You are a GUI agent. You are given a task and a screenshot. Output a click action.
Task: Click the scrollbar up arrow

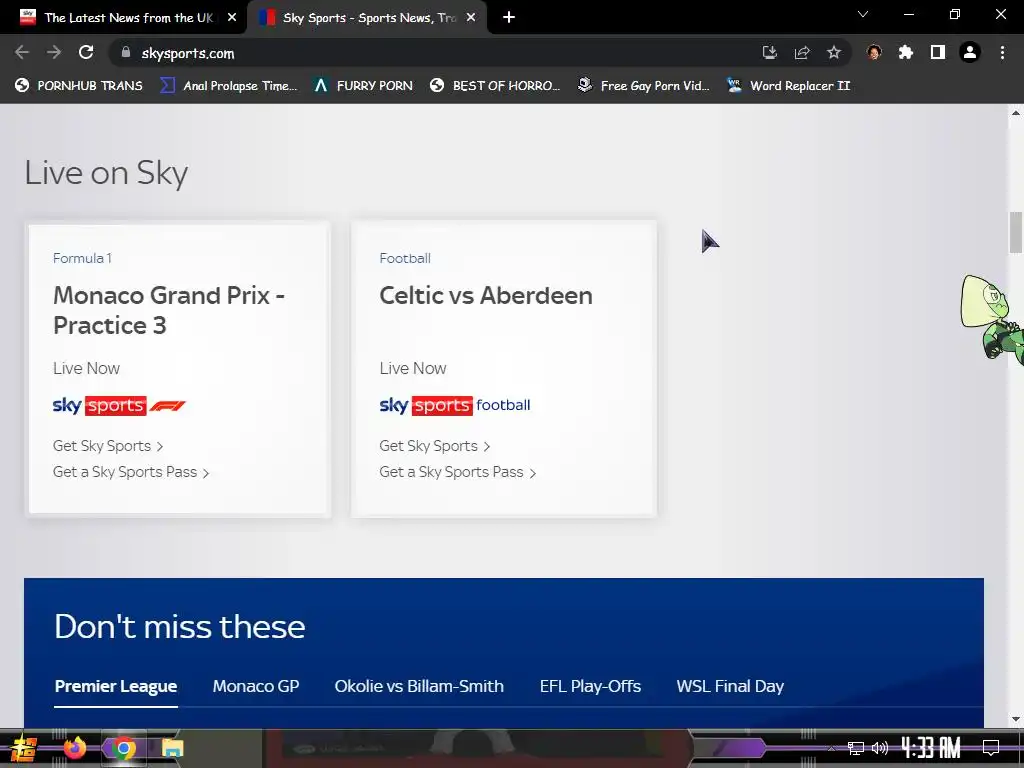click(1016, 113)
